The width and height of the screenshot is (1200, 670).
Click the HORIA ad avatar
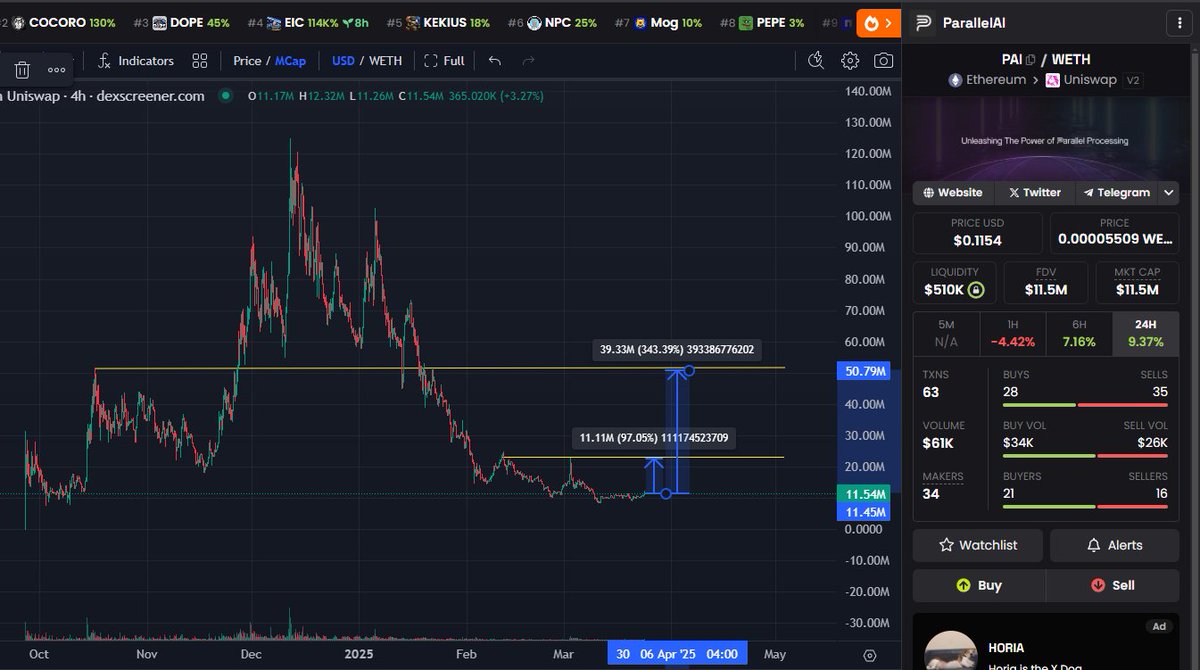[951, 653]
